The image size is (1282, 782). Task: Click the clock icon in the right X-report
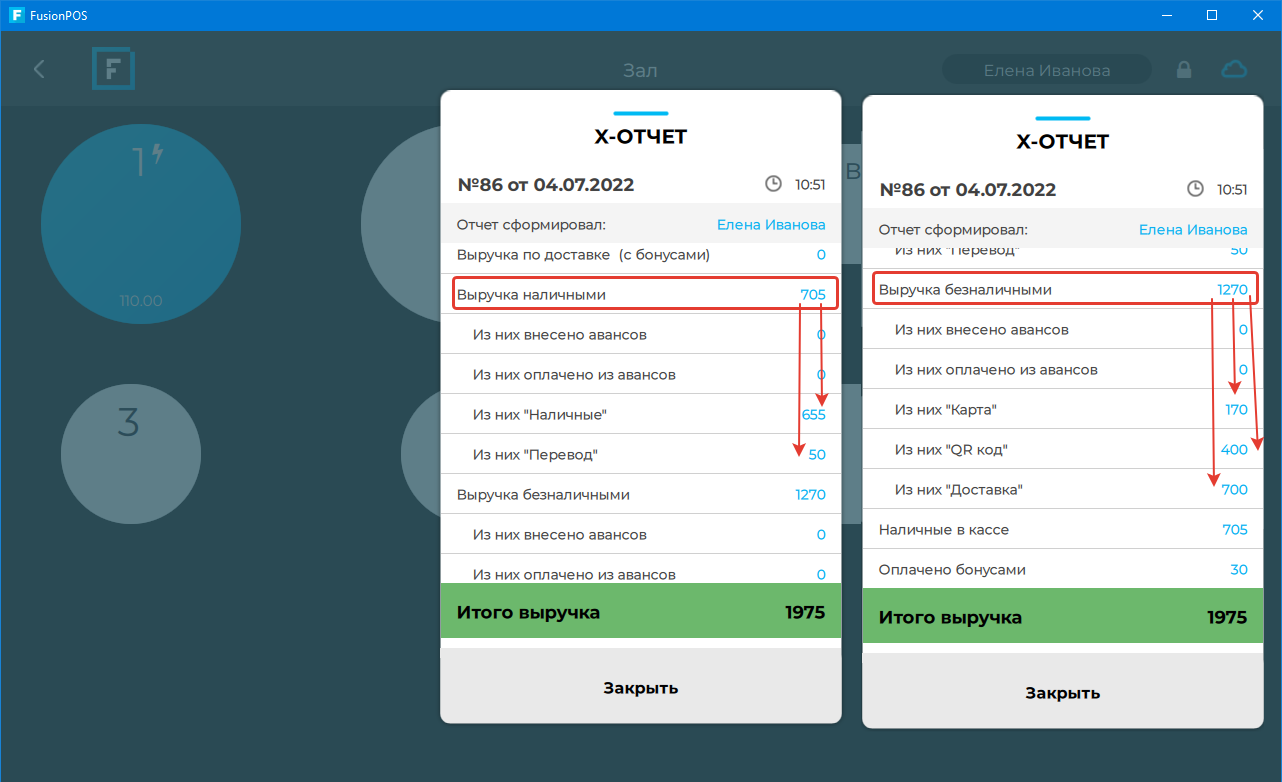click(x=1195, y=189)
